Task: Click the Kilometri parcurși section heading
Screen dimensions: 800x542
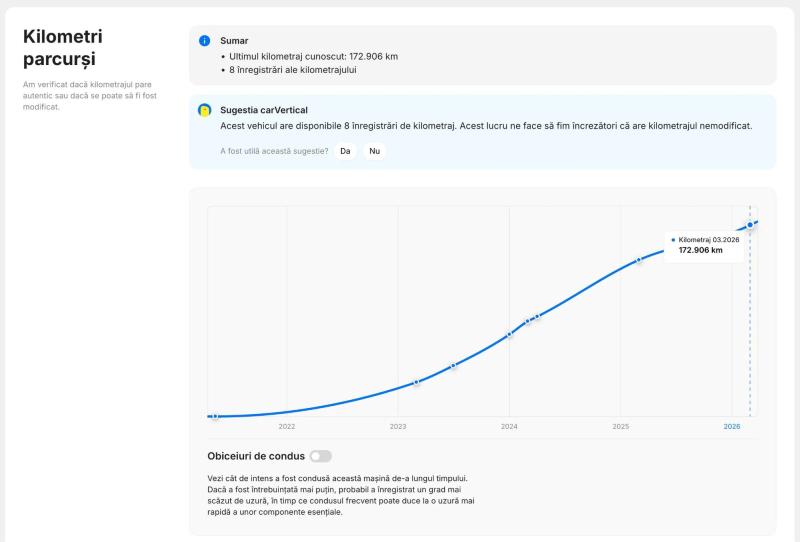Action: (63, 47)
